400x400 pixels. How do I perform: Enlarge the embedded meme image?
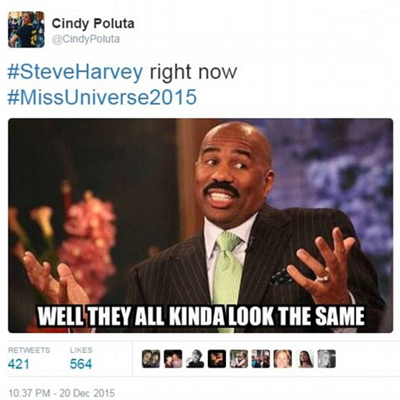[x=200, y=225]
